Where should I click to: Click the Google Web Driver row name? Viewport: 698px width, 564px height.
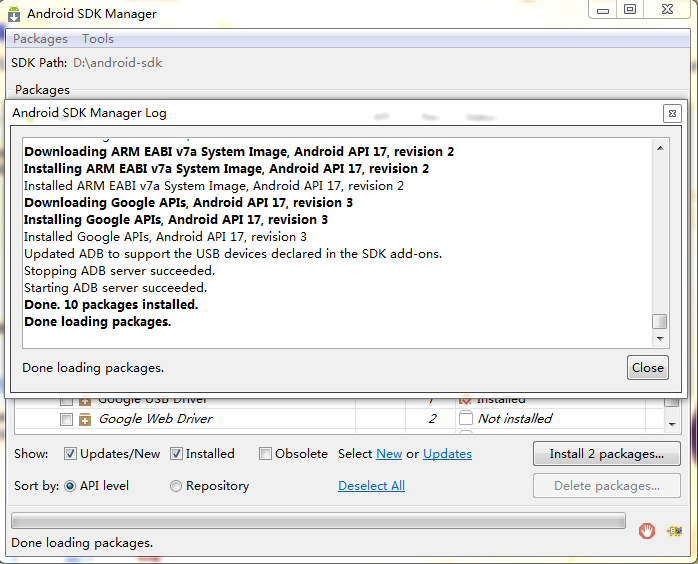click(x=155, y=419)
